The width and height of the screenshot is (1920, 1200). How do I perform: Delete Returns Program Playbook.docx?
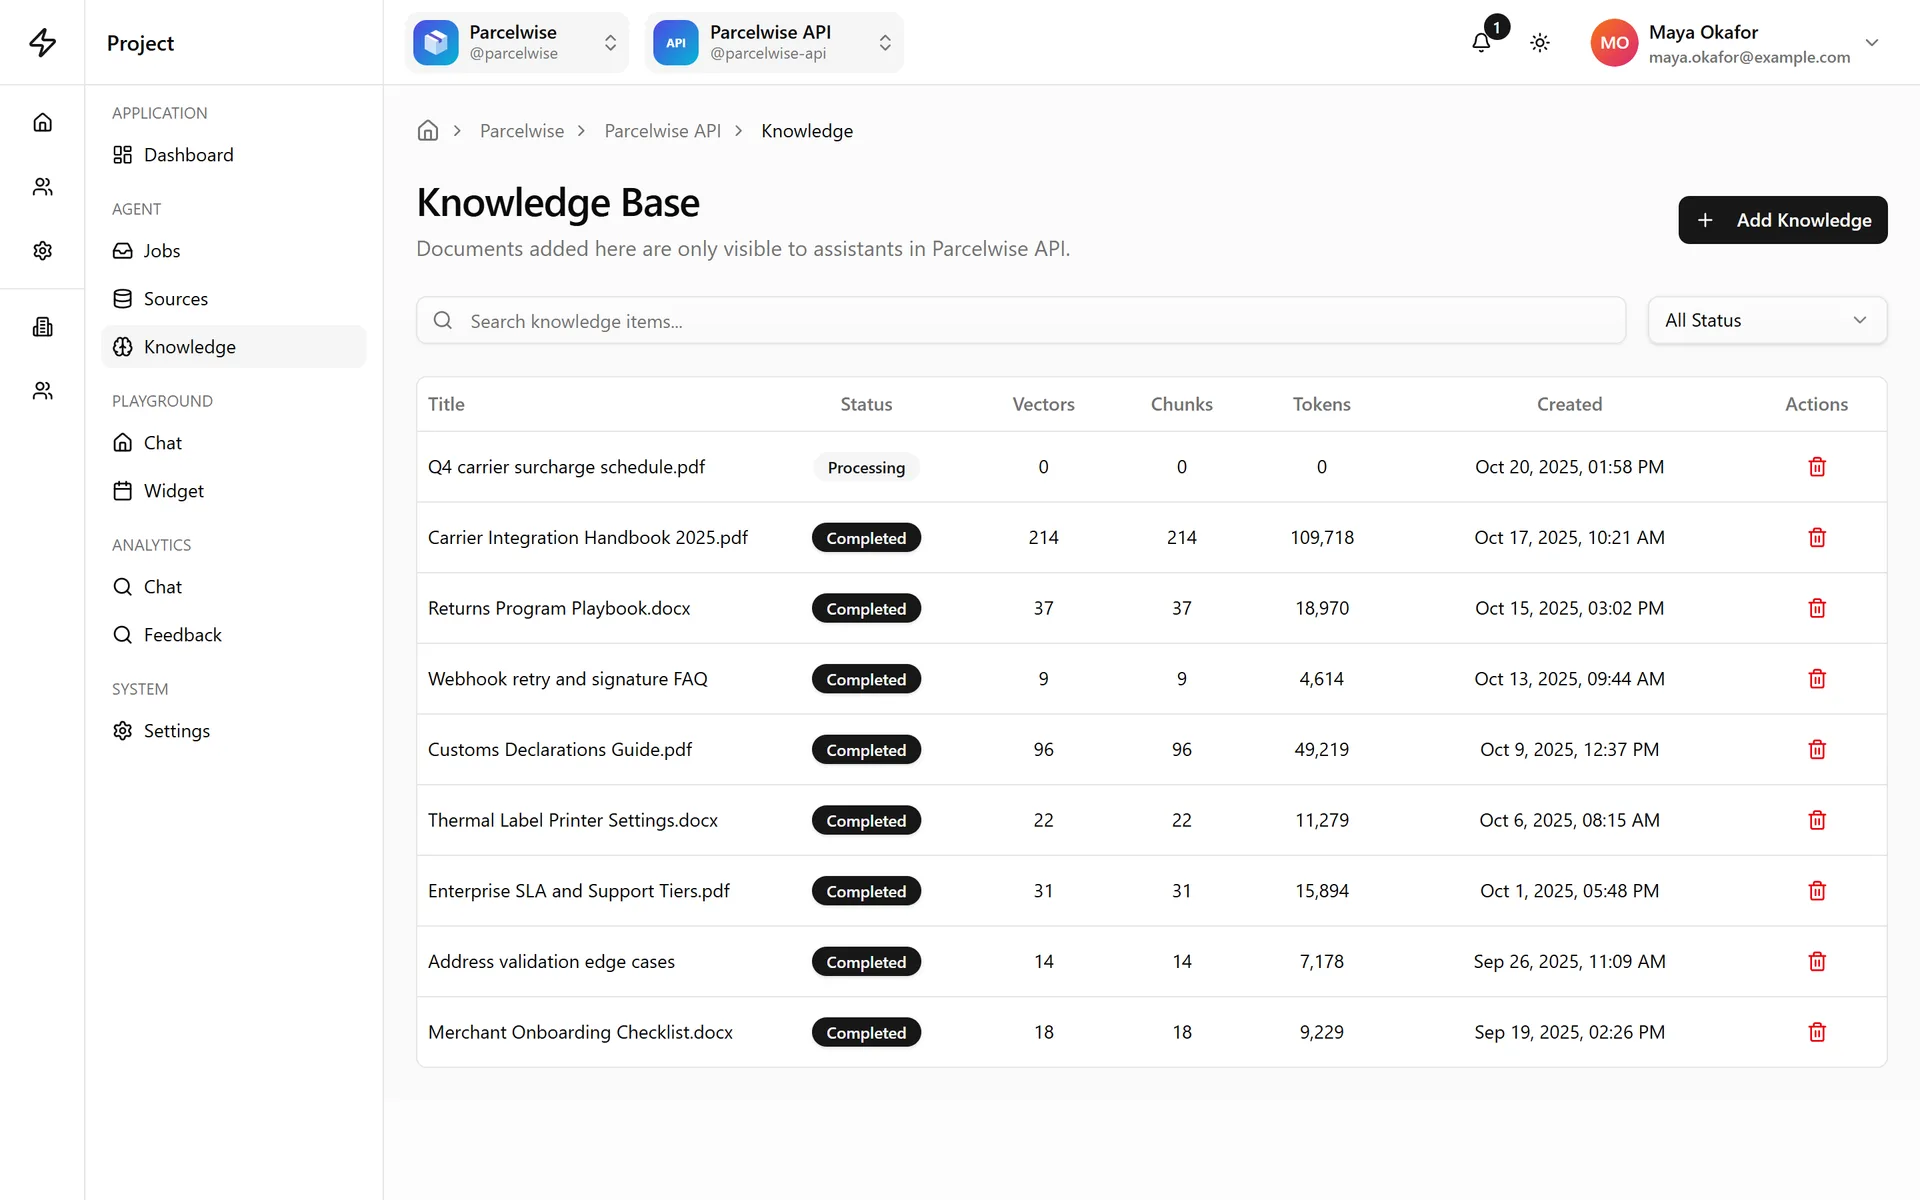point(1817,608)
